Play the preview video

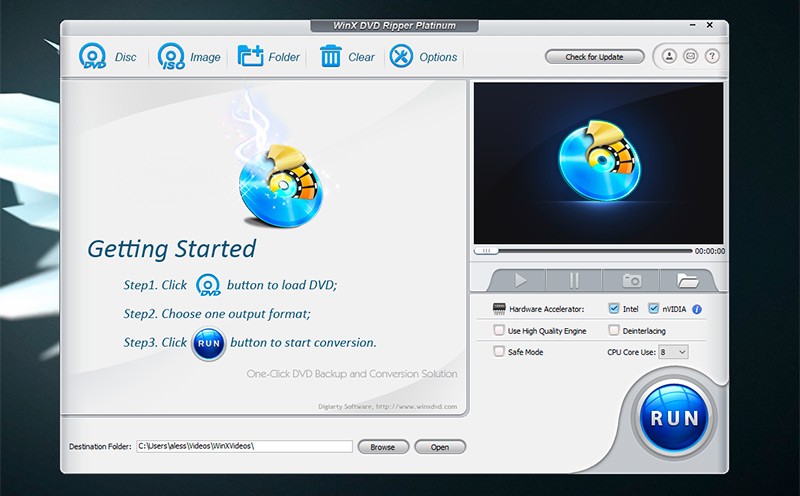click(x=520, y=280)
